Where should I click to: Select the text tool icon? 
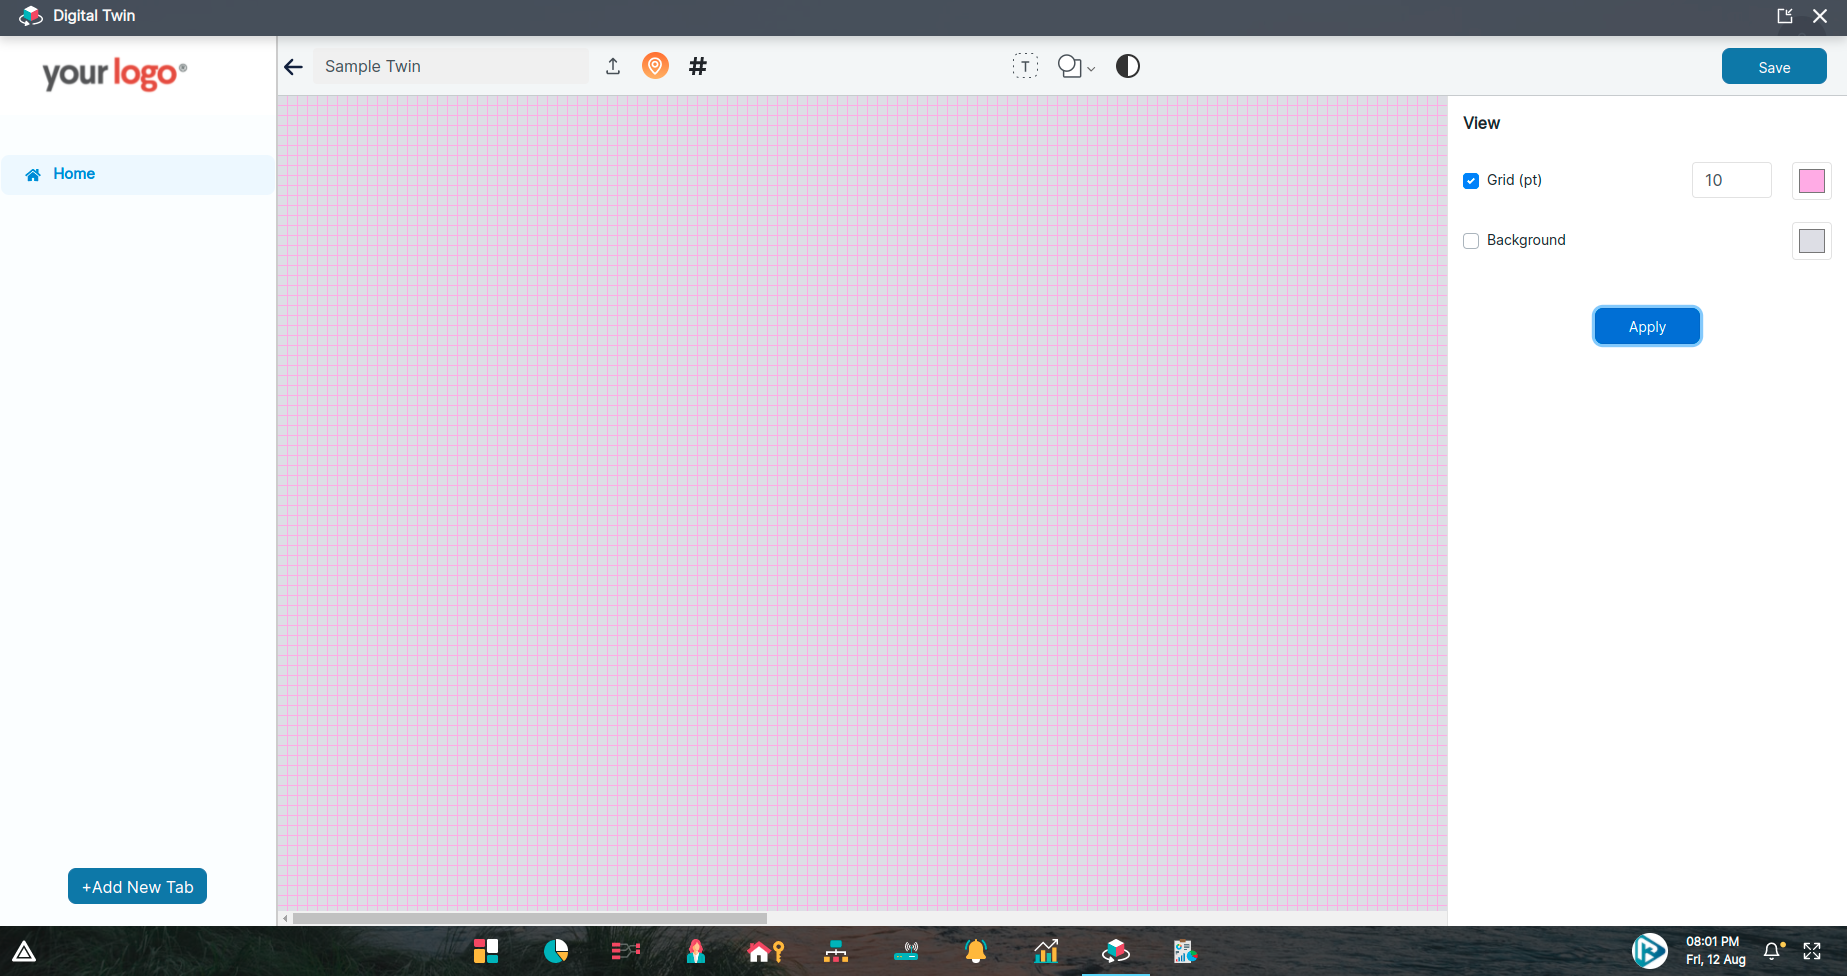coord(1025,65)
